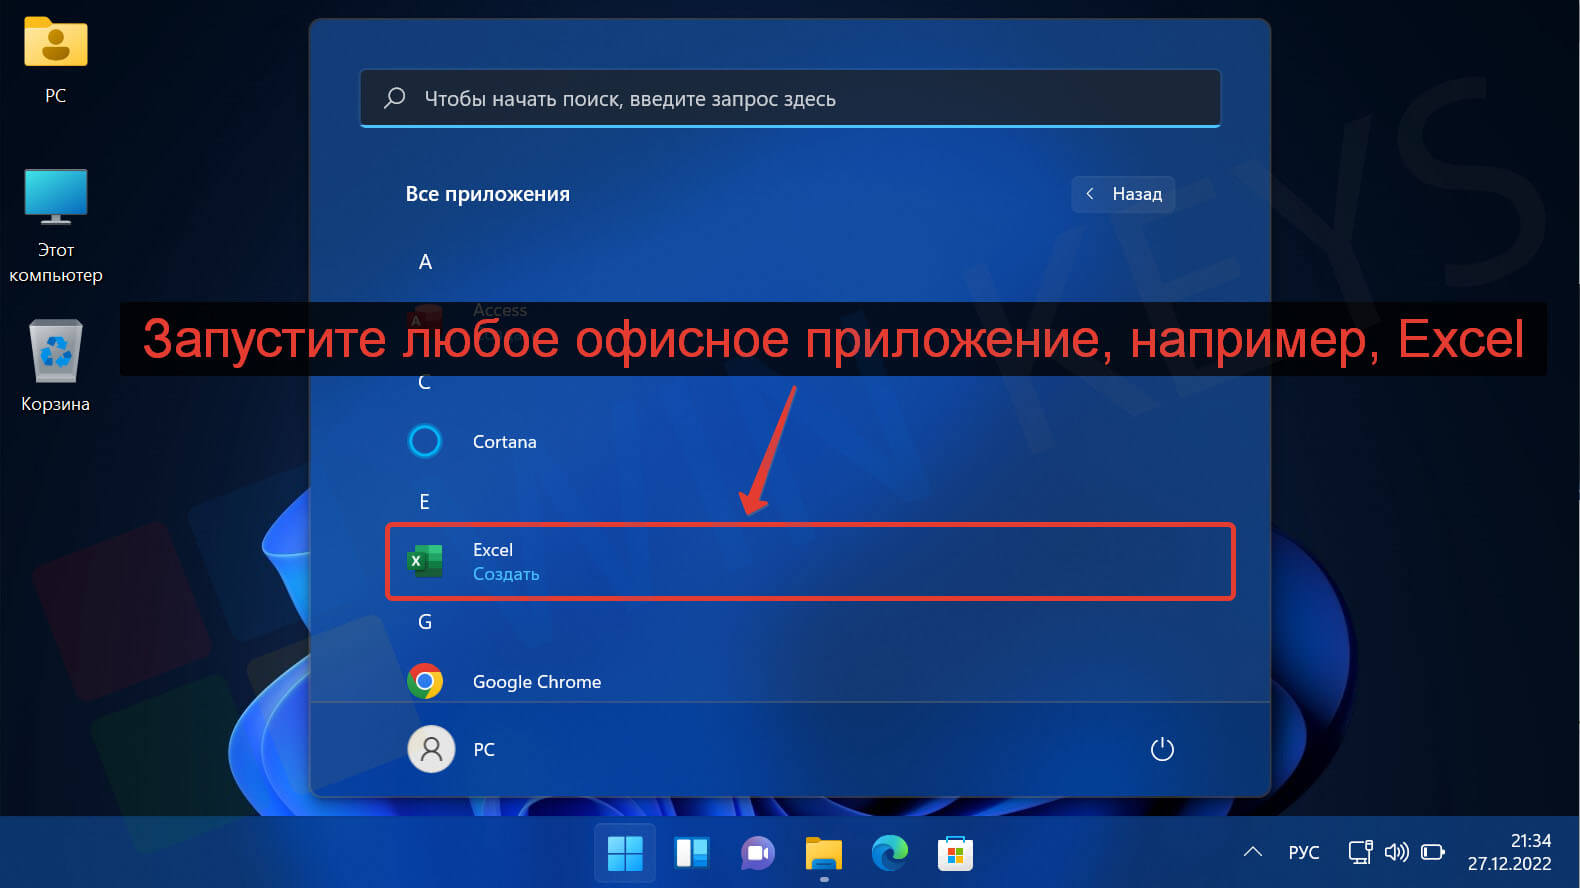Launch Google Chrome from the app list
Image resolution: width=1580 pixels, height=888 pixels.
coord(536,682)
